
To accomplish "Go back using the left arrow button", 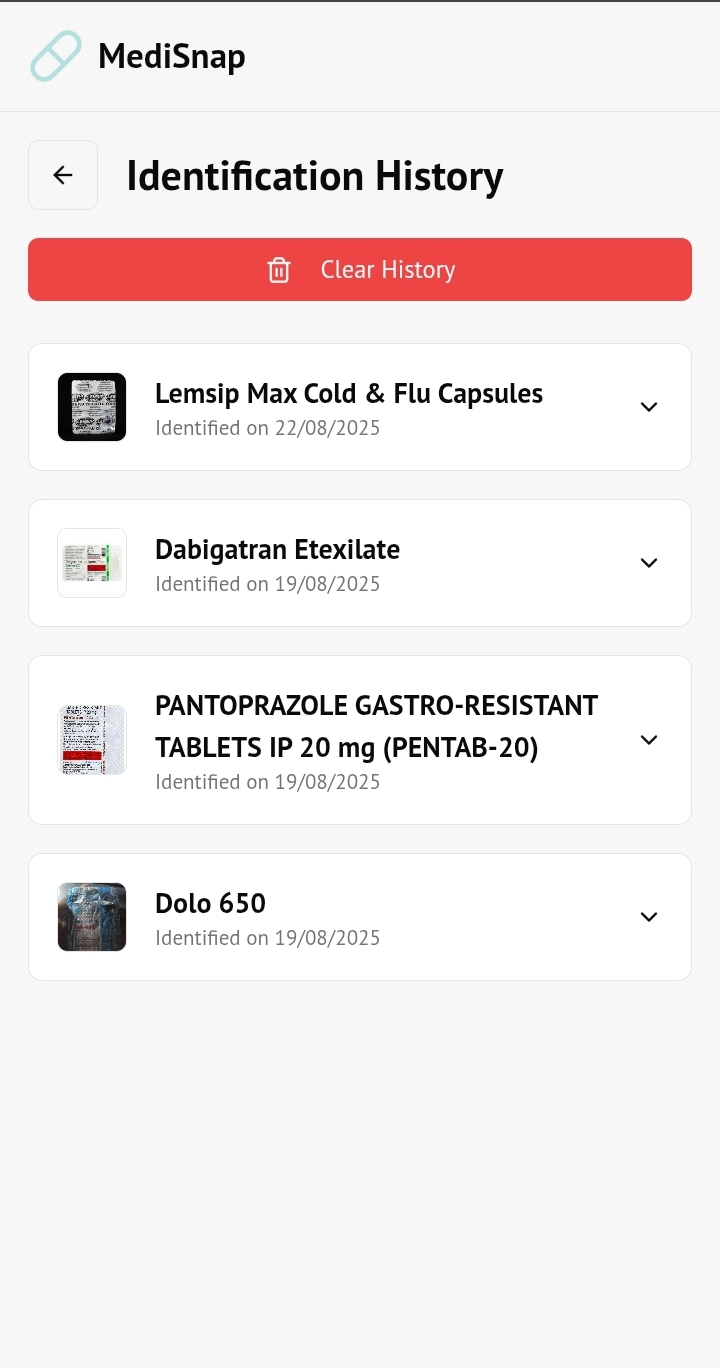I will (63, 175).
